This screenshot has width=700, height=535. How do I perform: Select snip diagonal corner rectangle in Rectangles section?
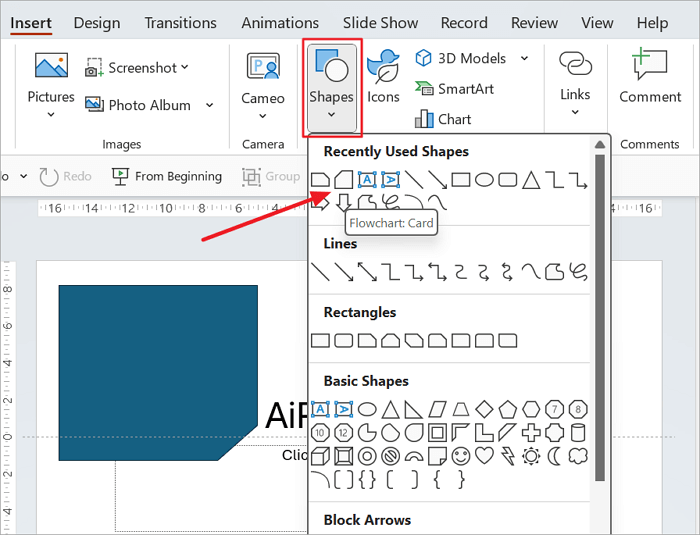click(x=414, y=341)
